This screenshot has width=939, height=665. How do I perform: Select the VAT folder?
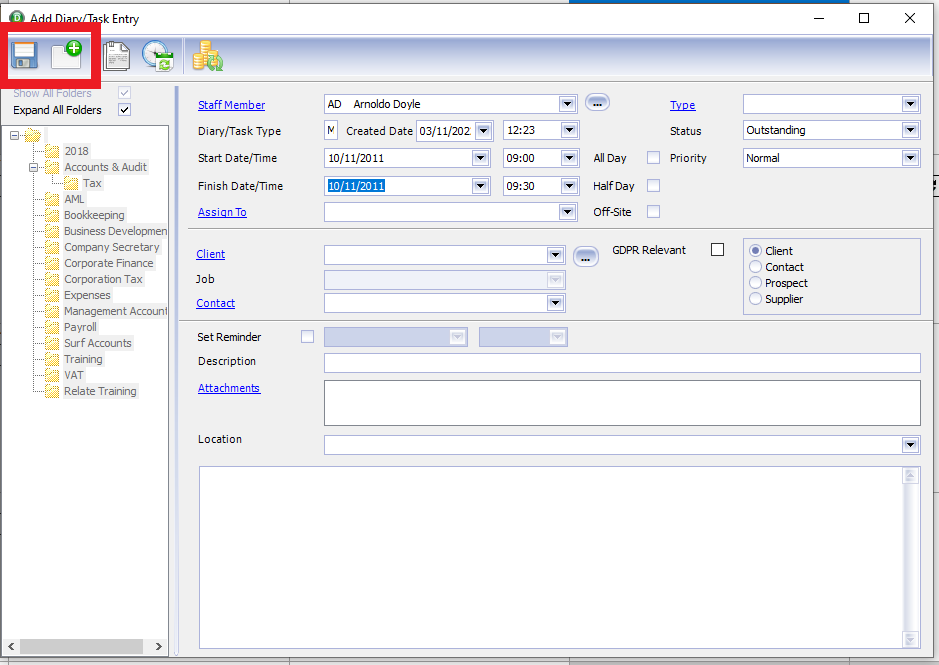click(x=74, y=375)
